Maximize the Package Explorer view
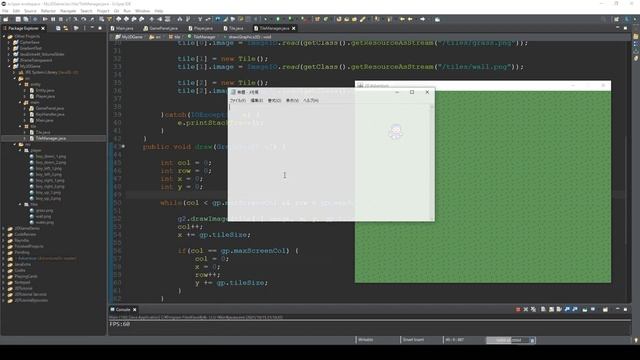The image size is (640, 360). coord(100,28)
